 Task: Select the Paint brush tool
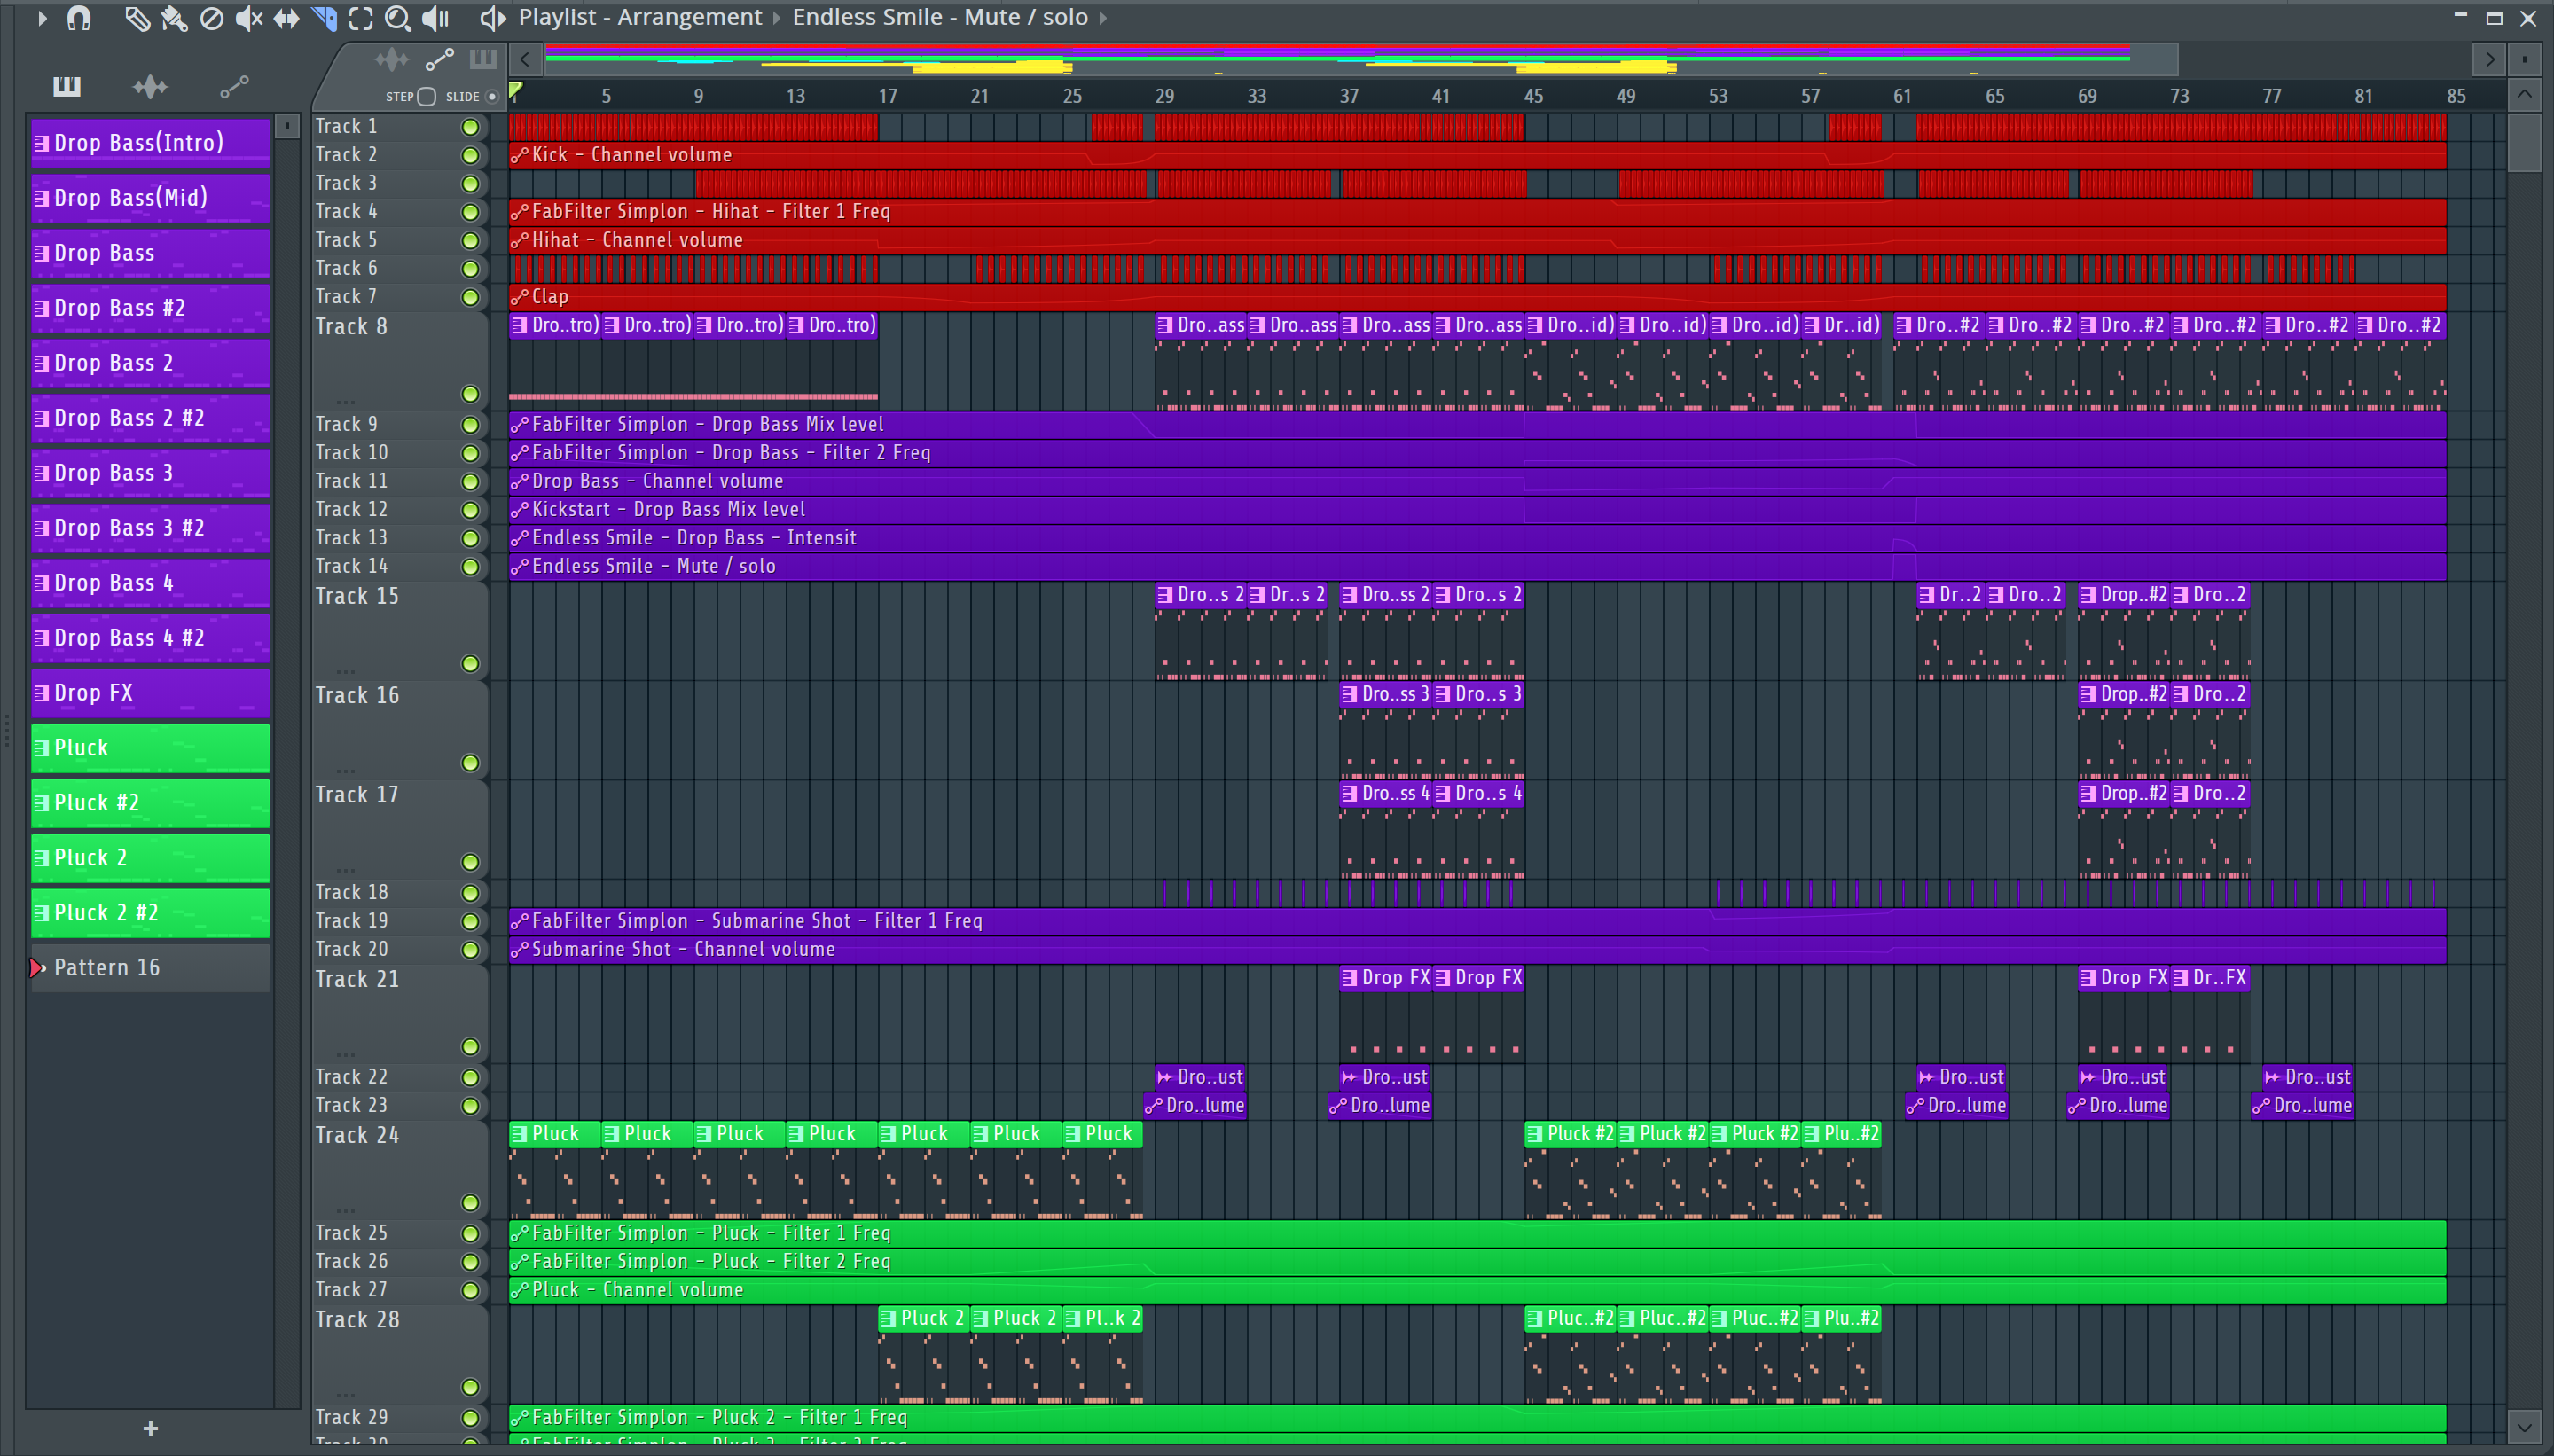tap(174, 18)
